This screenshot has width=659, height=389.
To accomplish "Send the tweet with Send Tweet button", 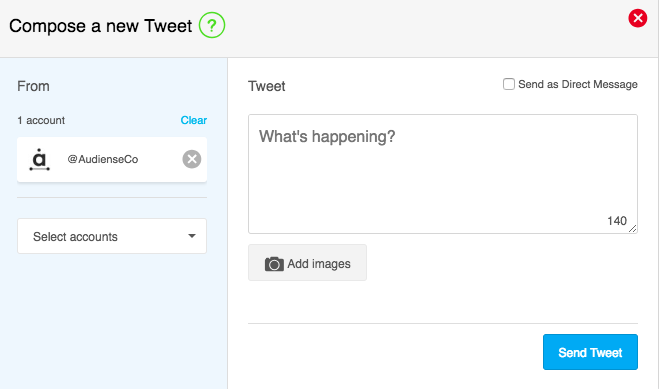I will [x=590, y=352].
